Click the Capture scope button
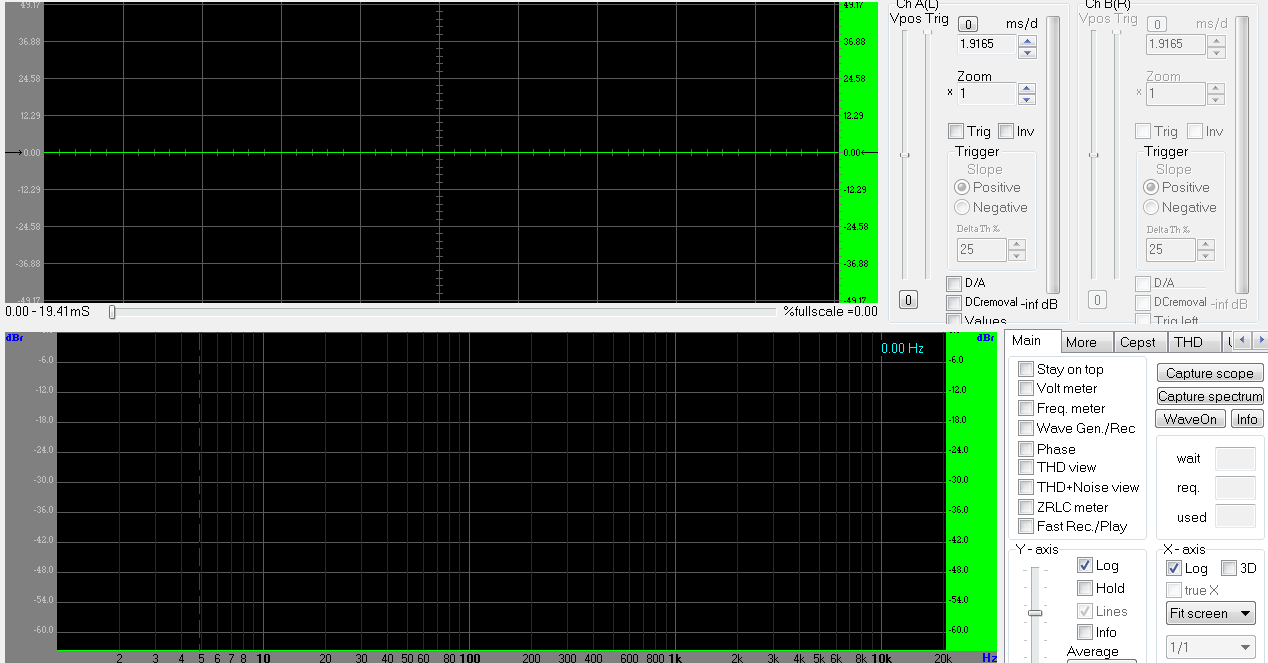Image resolution: width=1268 pixels, height=663 pixels. click(1210, 373)
